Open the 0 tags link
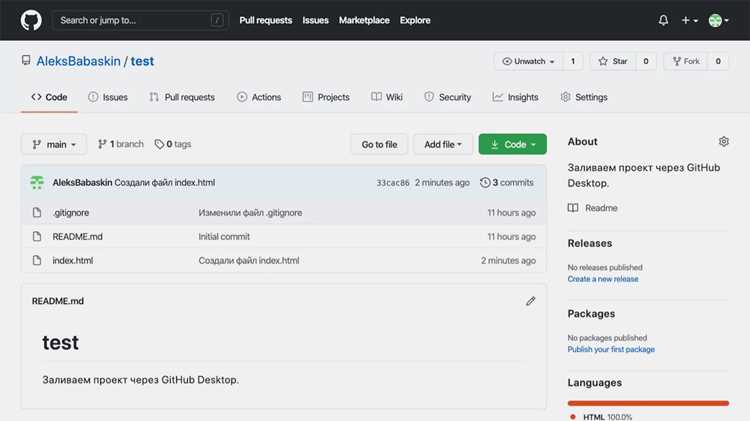 173,144
